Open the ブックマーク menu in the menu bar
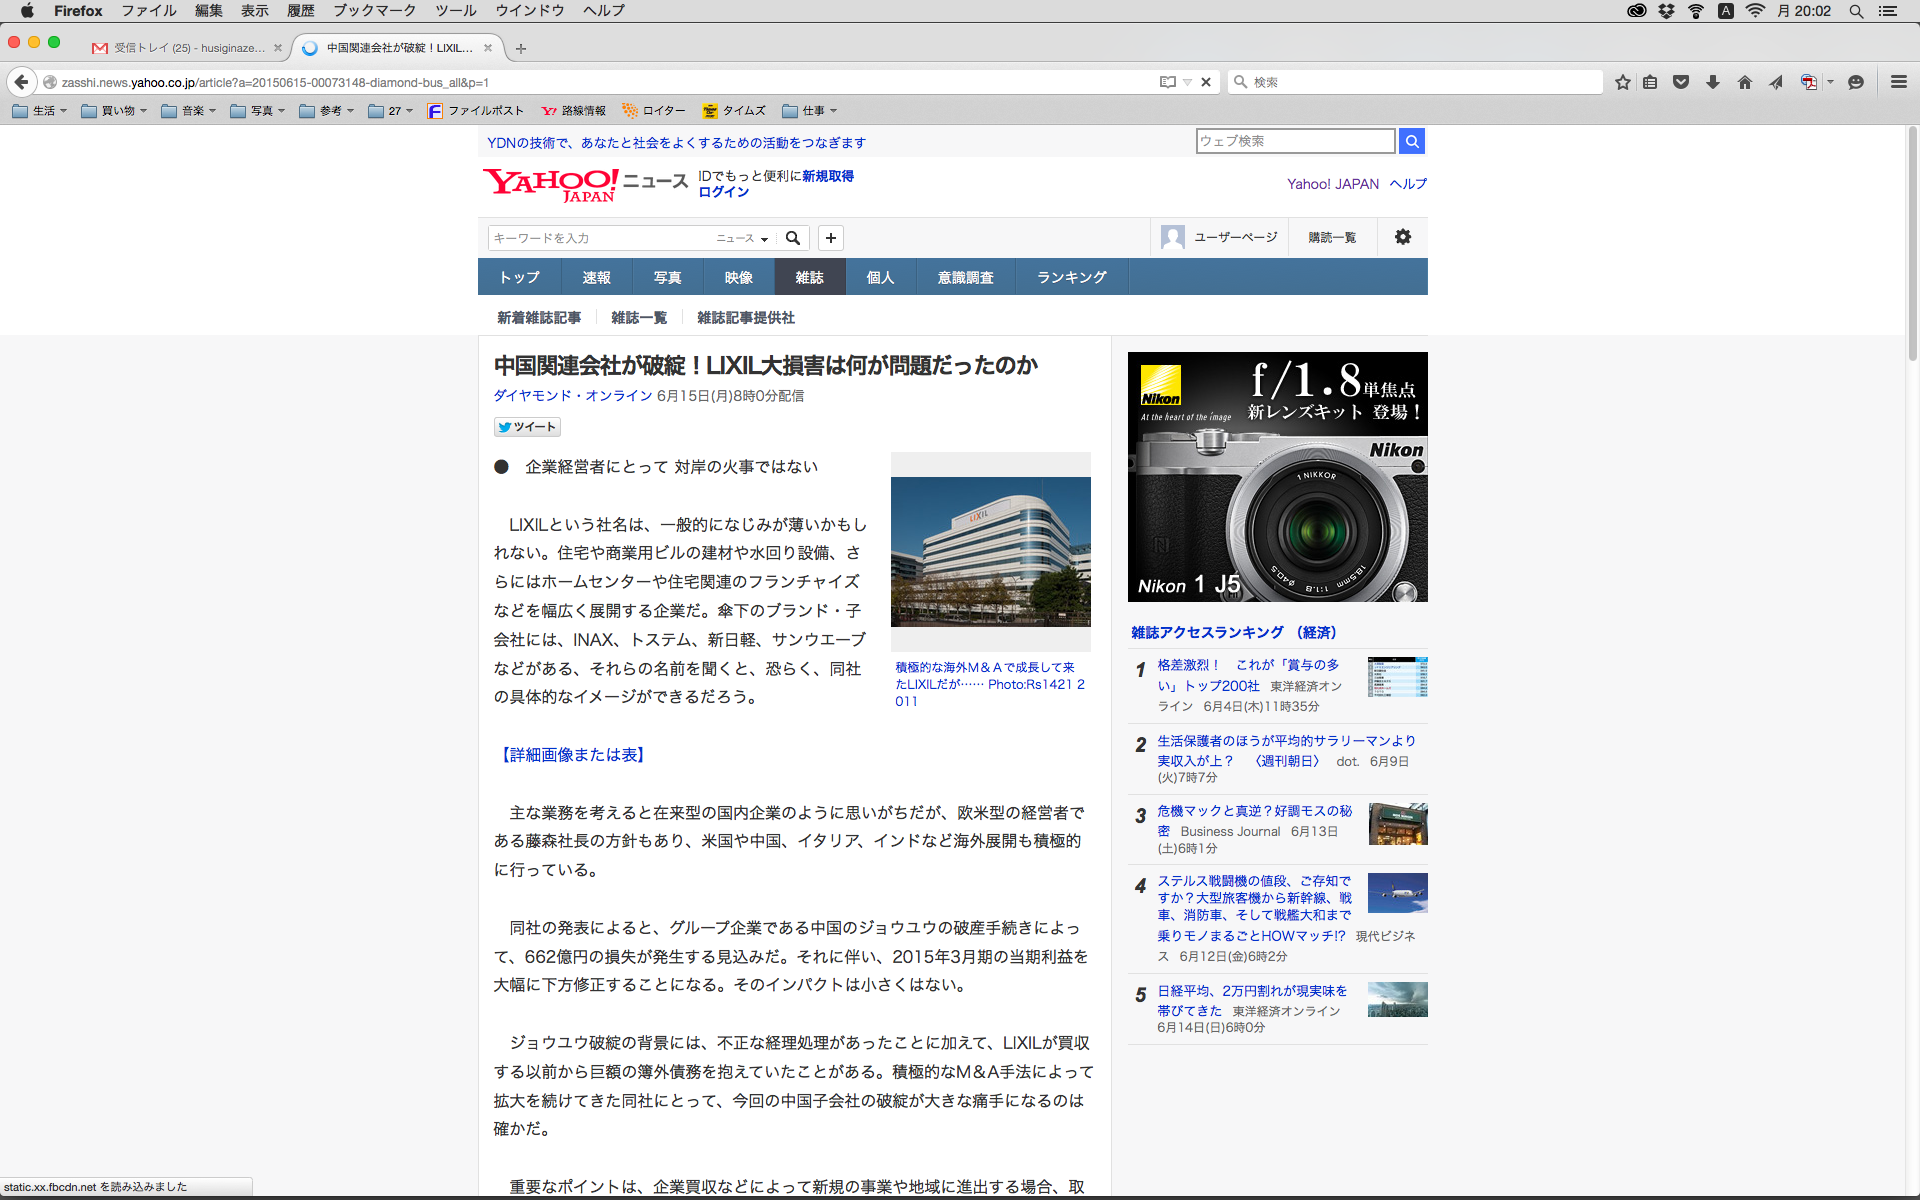This screenshot has width=1920, height=1200. tap(374, 11)
